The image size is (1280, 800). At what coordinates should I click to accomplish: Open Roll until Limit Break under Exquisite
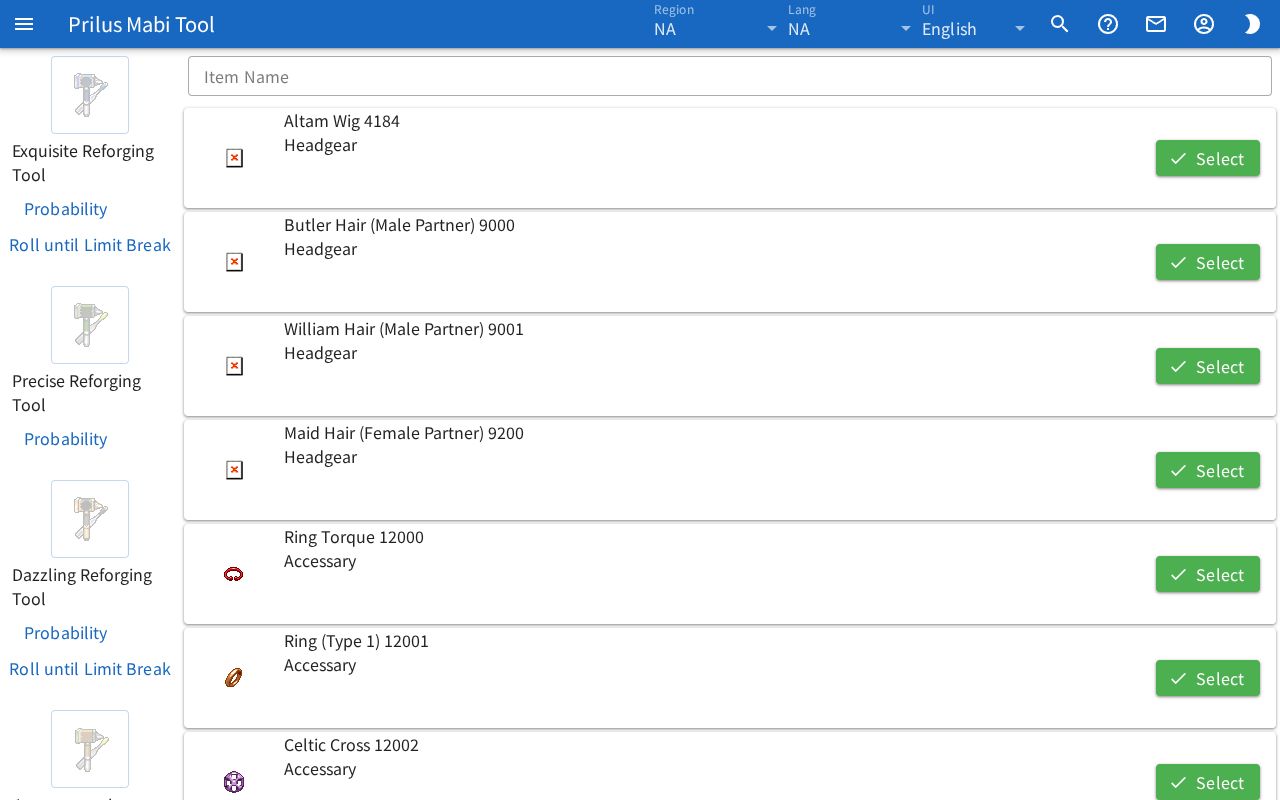pyautogui.click(x=90, y=245)
